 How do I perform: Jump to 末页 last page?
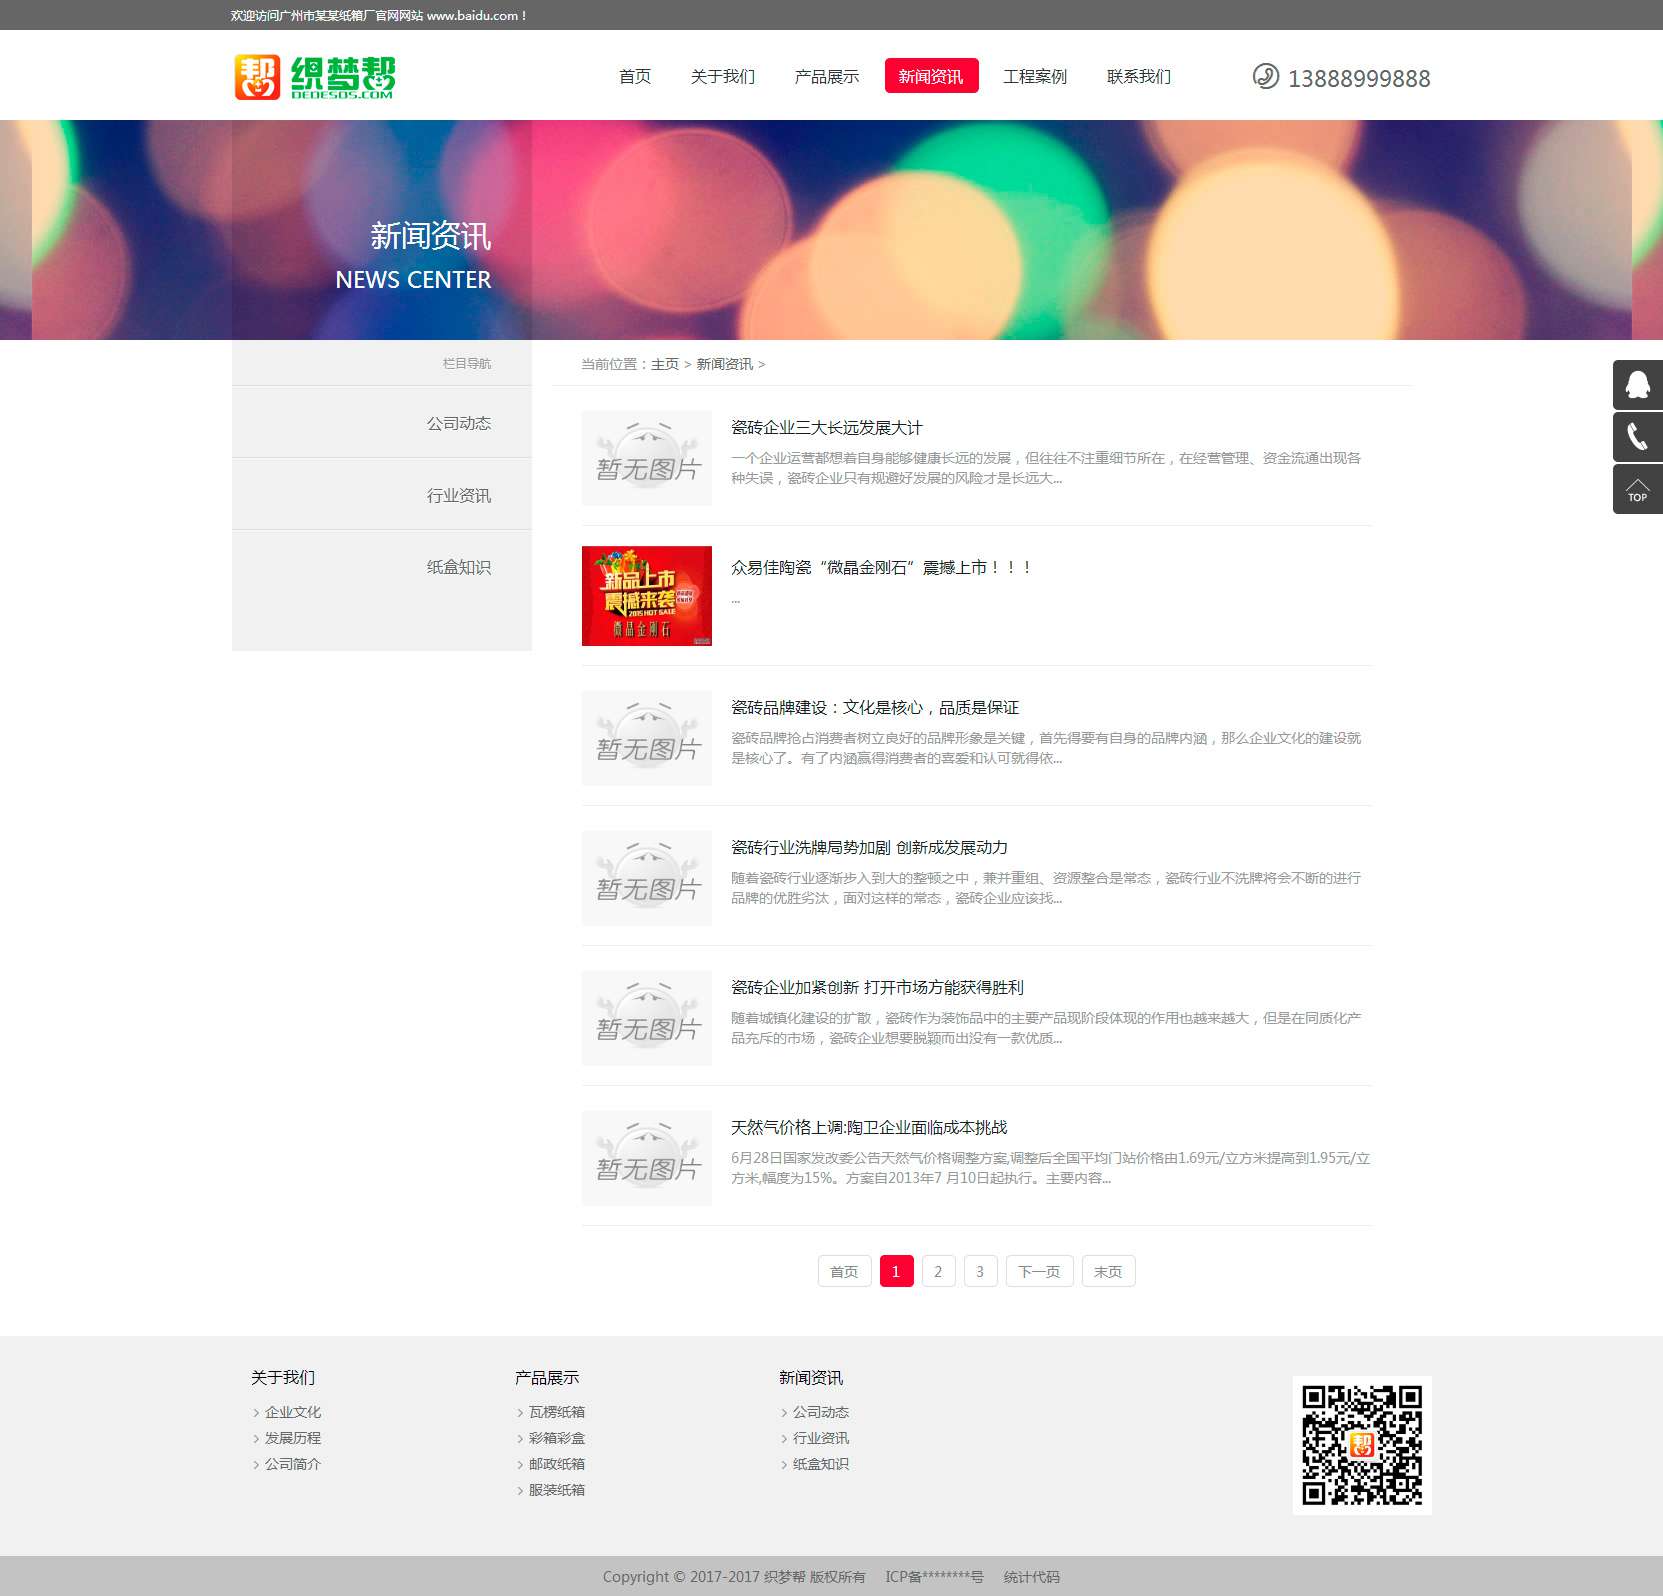1108,1271
